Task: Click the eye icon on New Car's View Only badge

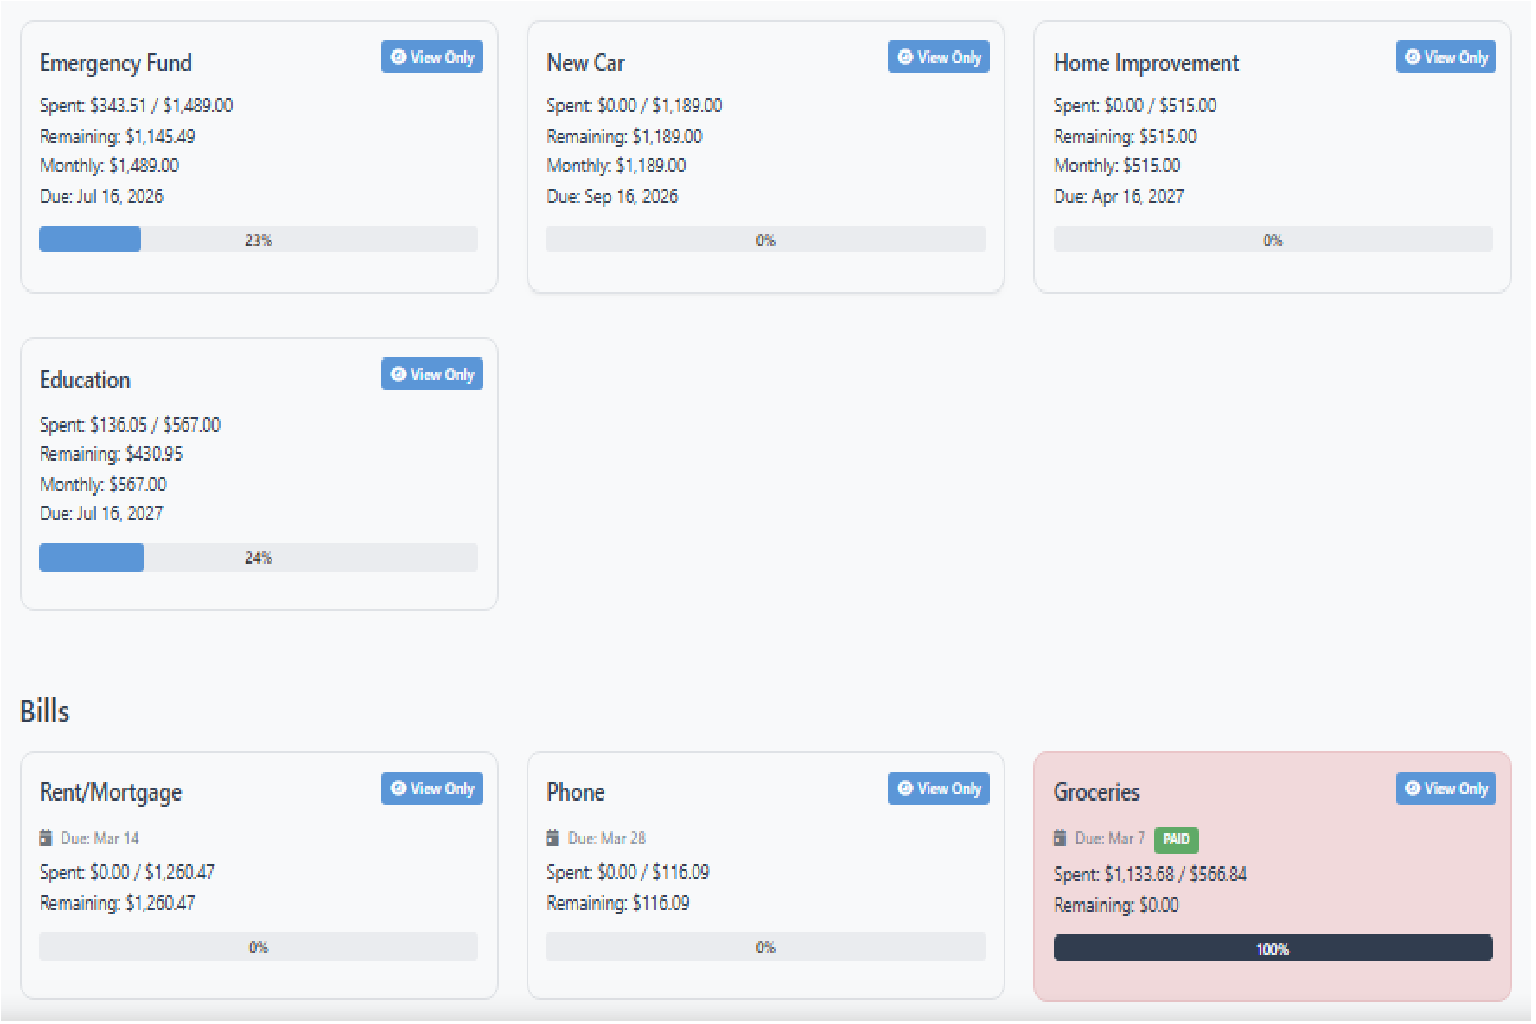Action: (x=906, y=57)
